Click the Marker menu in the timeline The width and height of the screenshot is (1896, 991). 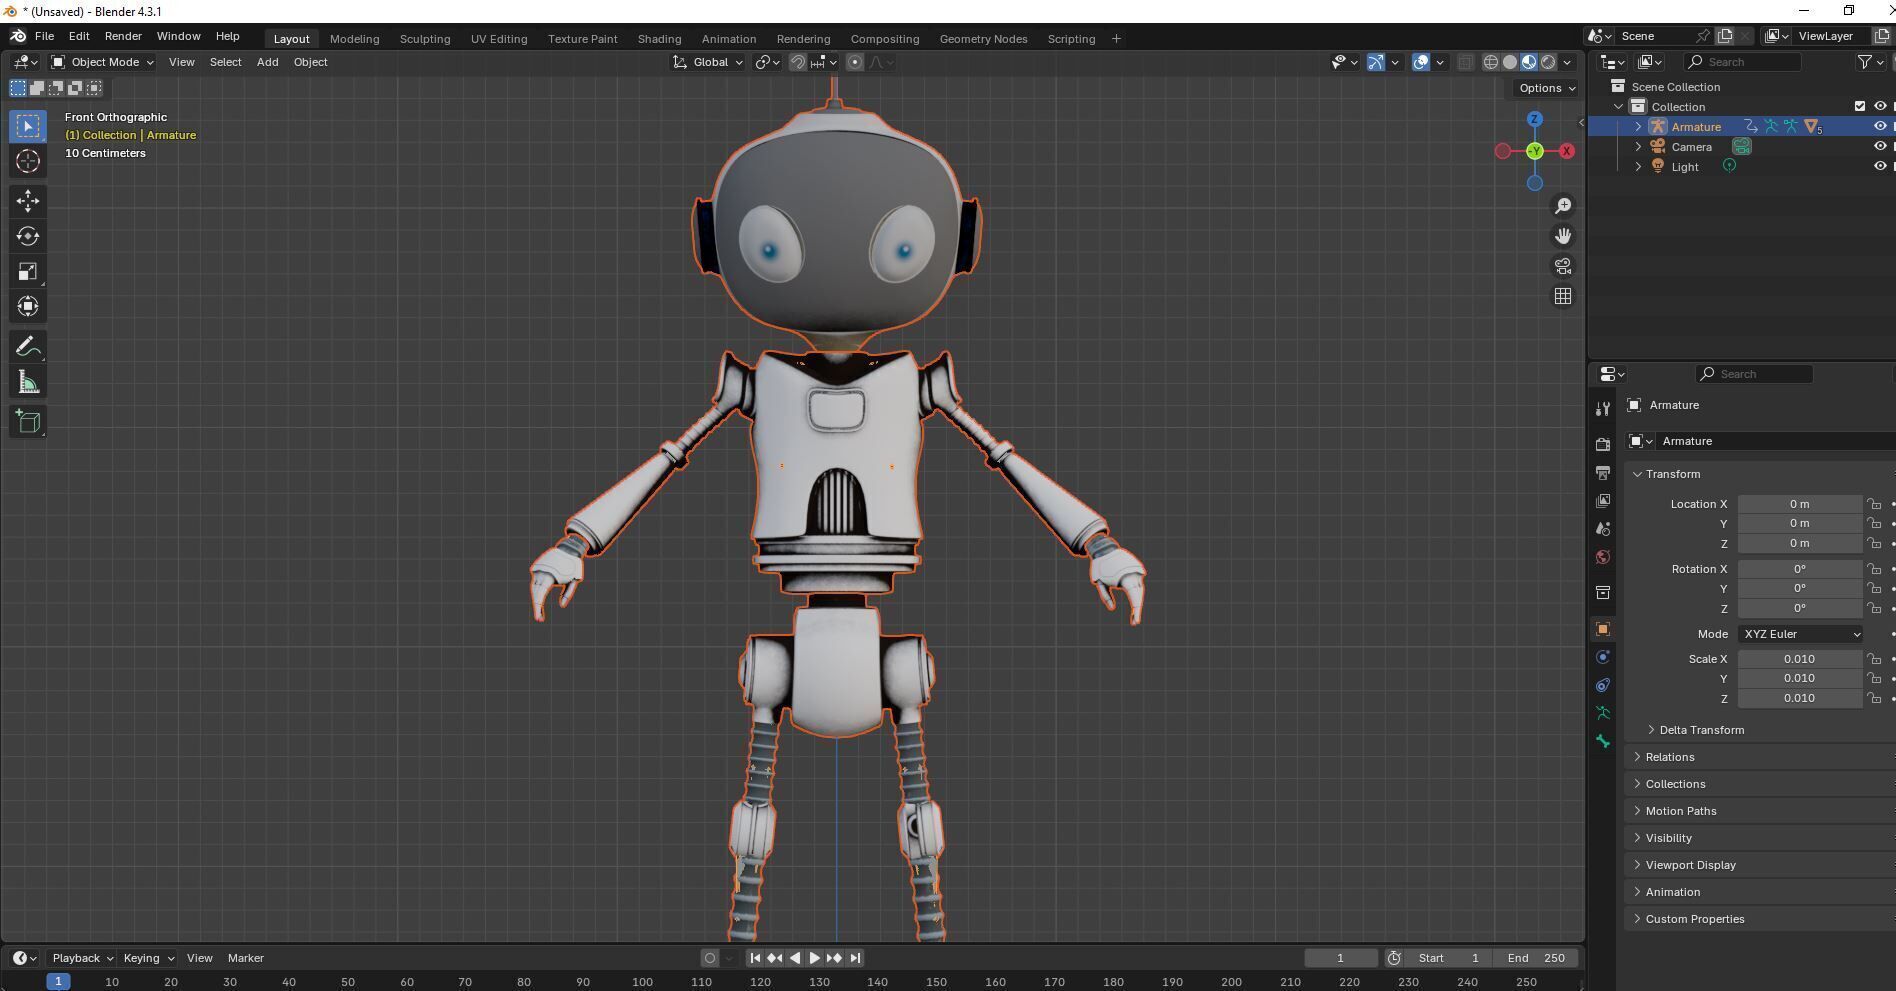246,958
